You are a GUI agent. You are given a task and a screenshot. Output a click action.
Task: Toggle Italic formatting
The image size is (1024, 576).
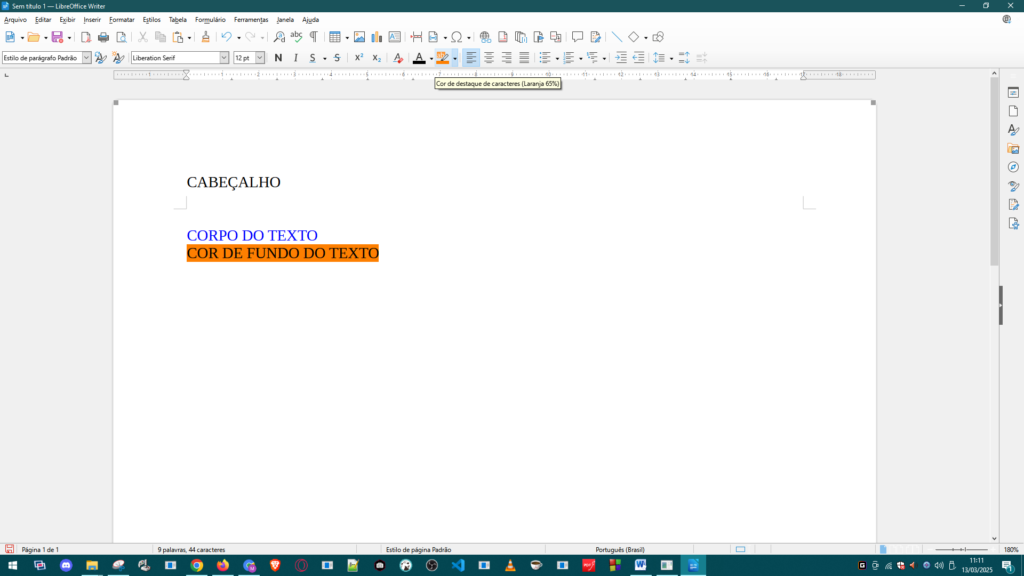click(x=295, y=58)
